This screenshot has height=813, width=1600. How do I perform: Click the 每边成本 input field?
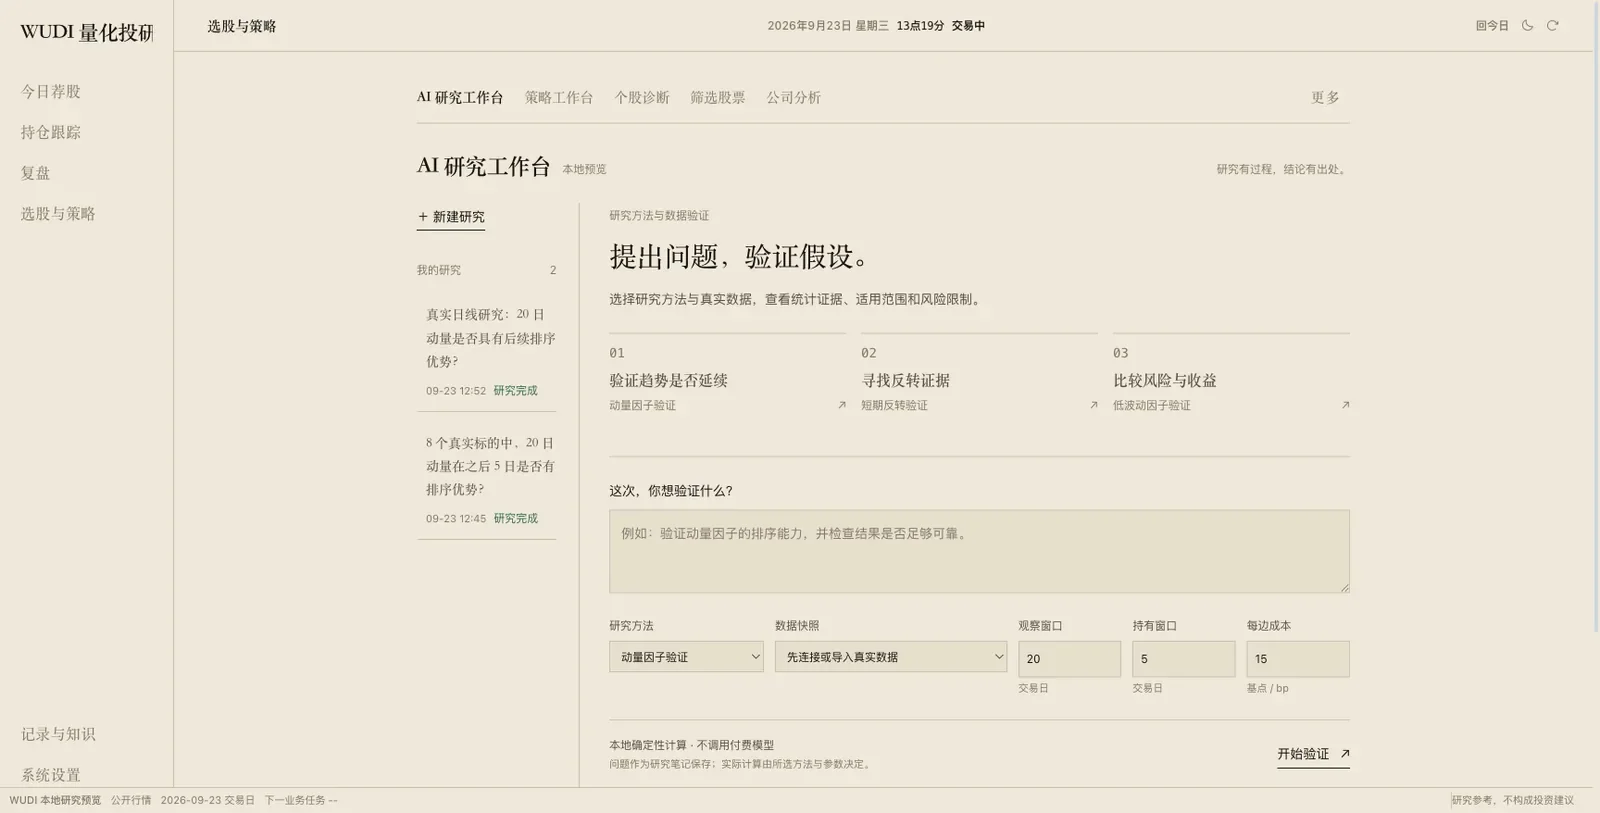pyautogui.click(x=1297, y=659)
